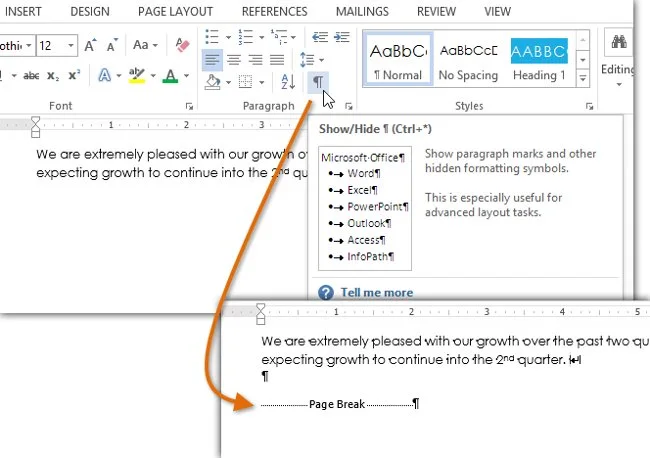
Task: Open the Numbering list button
Action: coord(245,37)
